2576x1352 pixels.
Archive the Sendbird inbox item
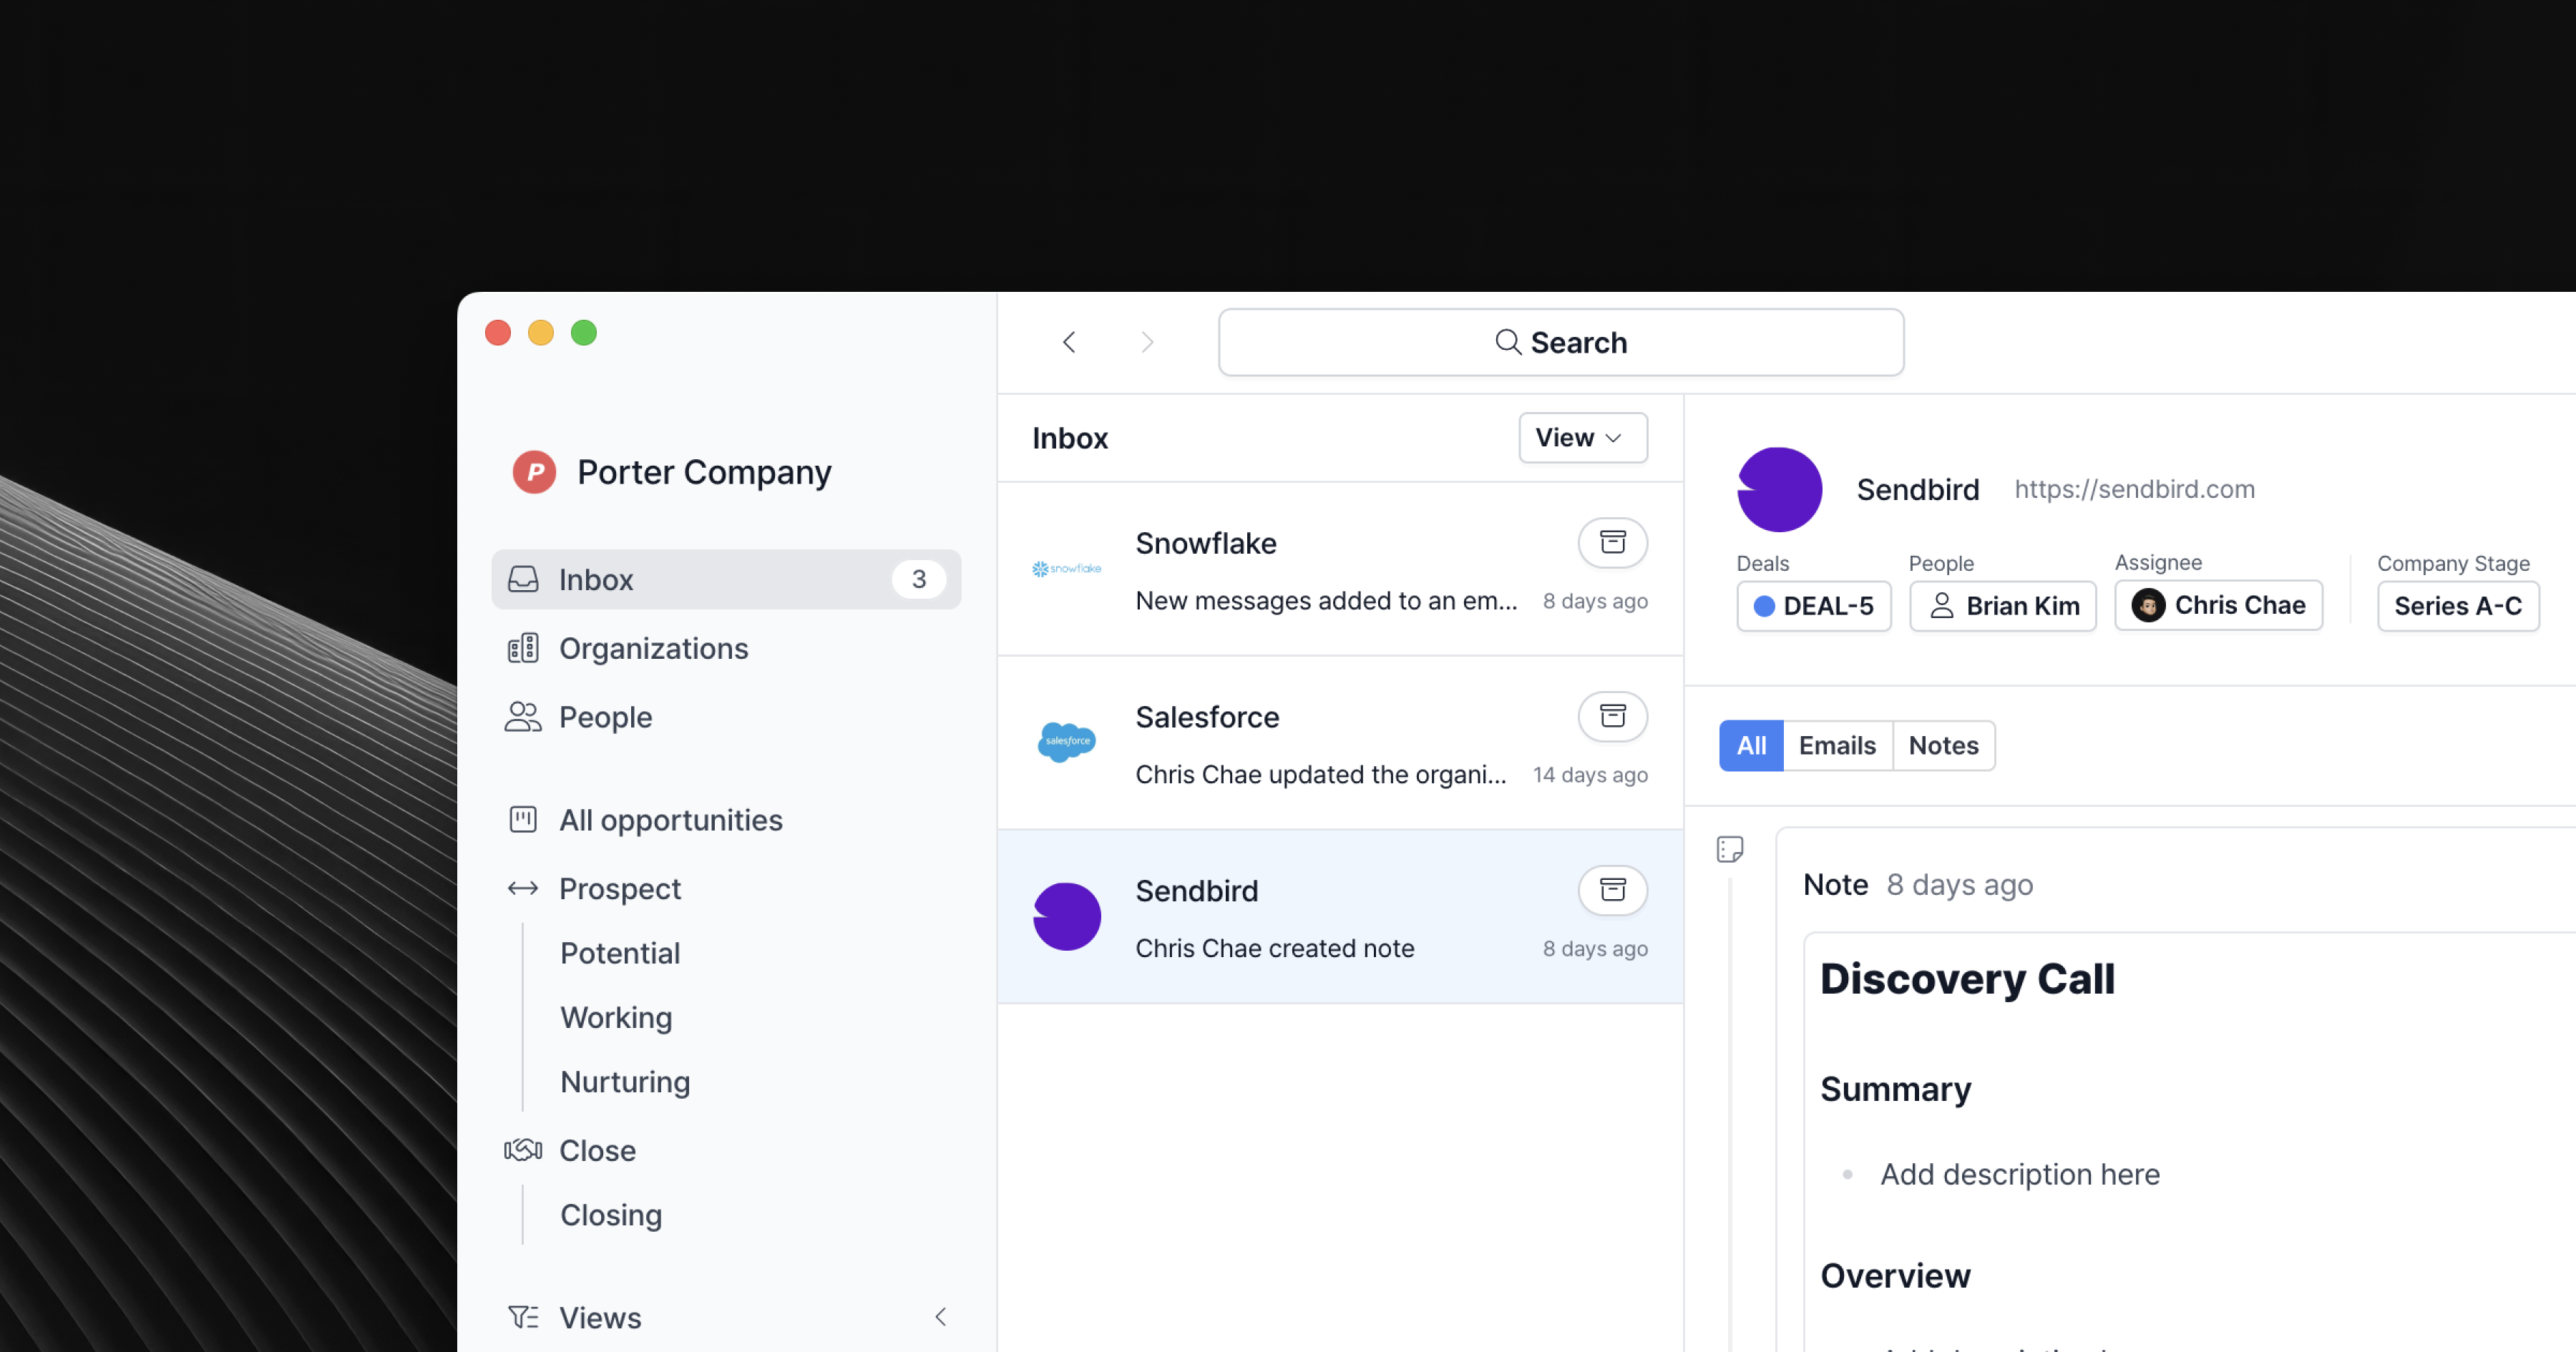click(x=1612, y=890)
